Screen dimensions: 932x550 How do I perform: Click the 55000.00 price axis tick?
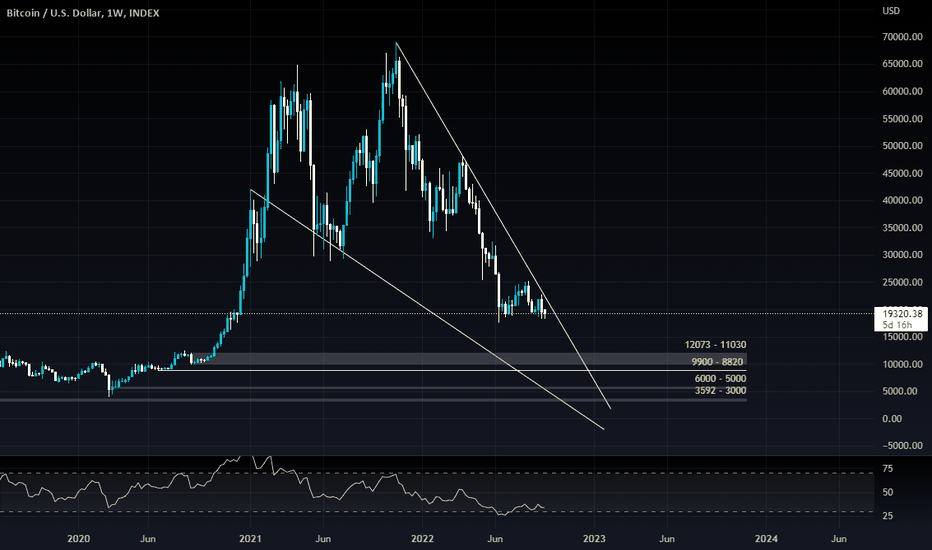click(902, 119)
